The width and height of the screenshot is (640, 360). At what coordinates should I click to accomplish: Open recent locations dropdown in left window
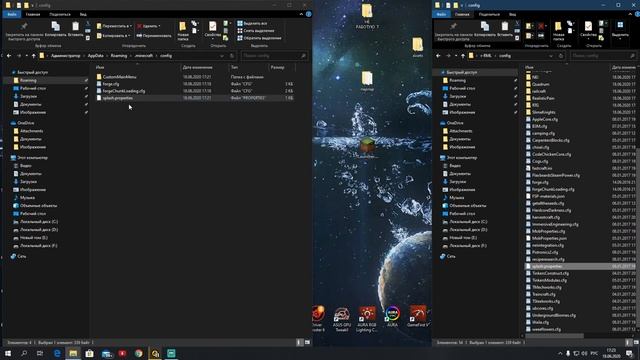(27, 56)
